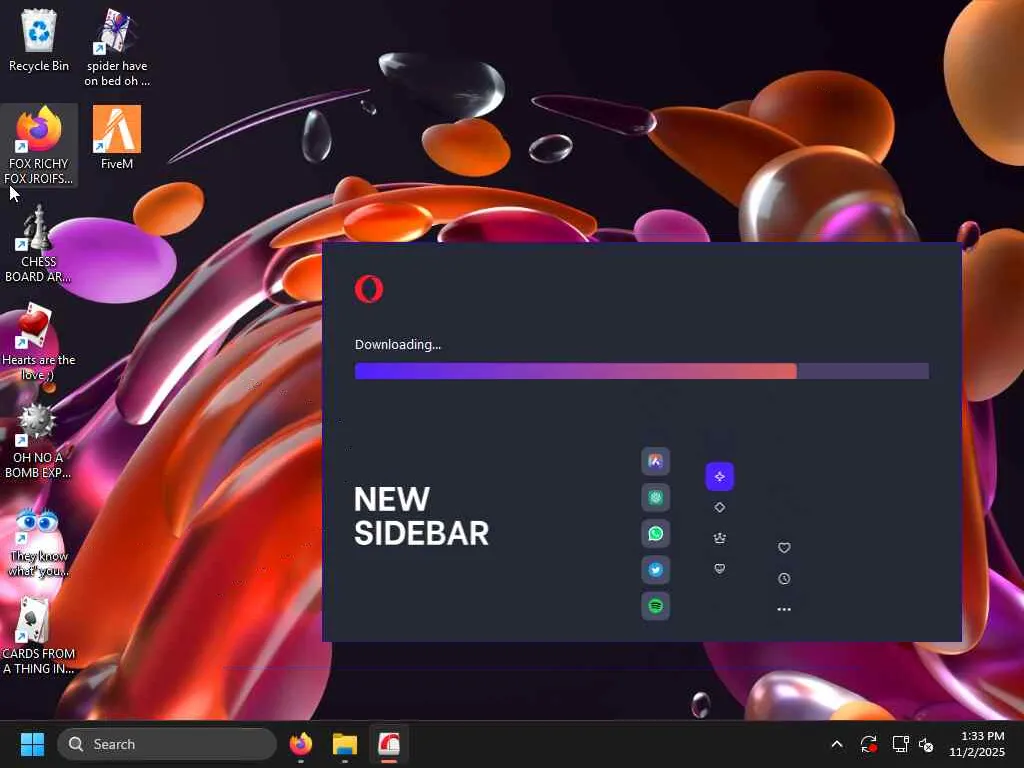The height and width of the screenshot is (768, 1024).
Task: Select the CHESS BOARD desktop shortcut
Action: click(38, 244)
